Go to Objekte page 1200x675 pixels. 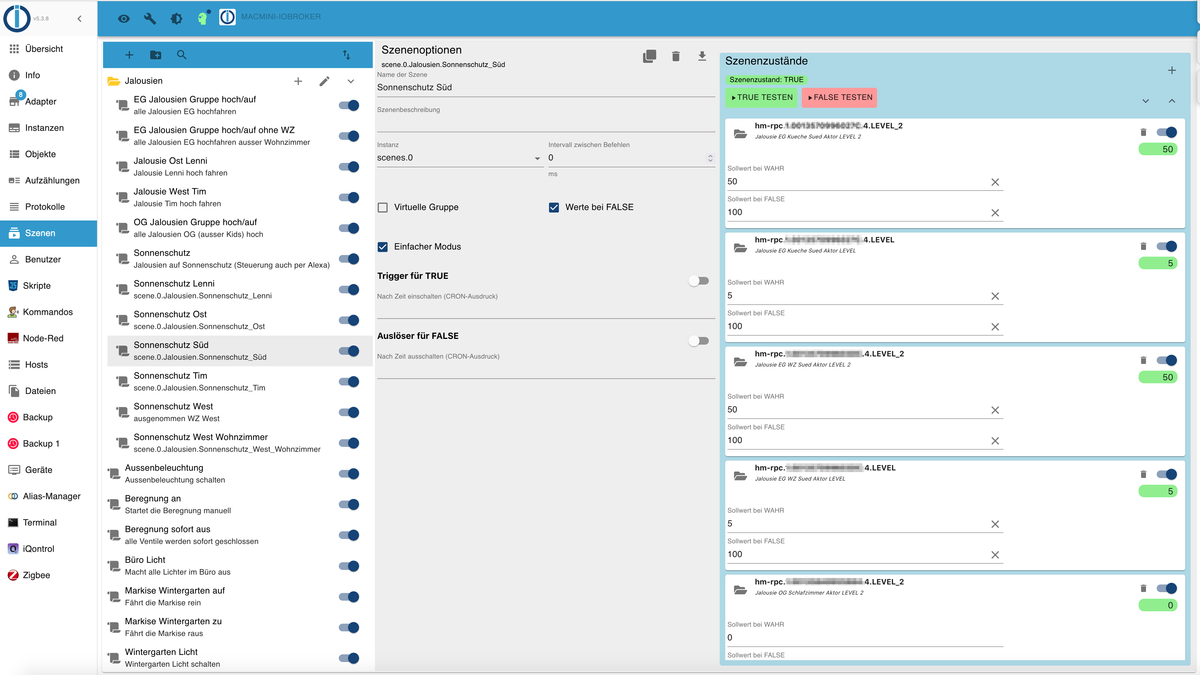pos(48,154)
